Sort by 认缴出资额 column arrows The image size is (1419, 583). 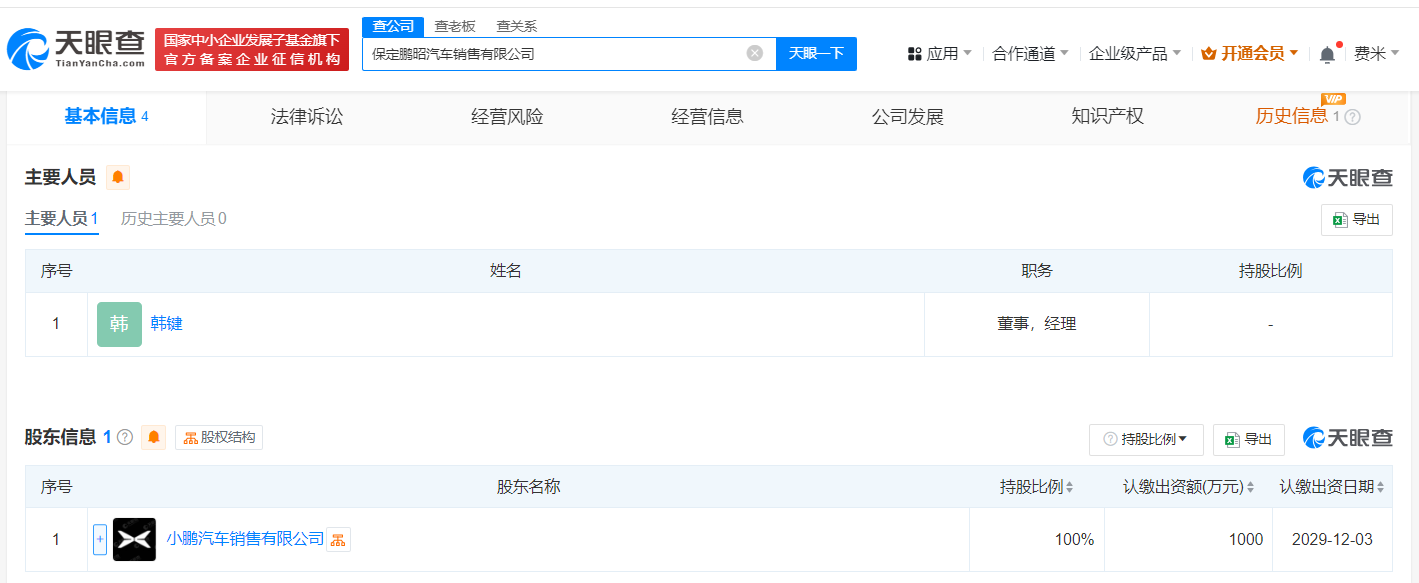pos(1251,488)
